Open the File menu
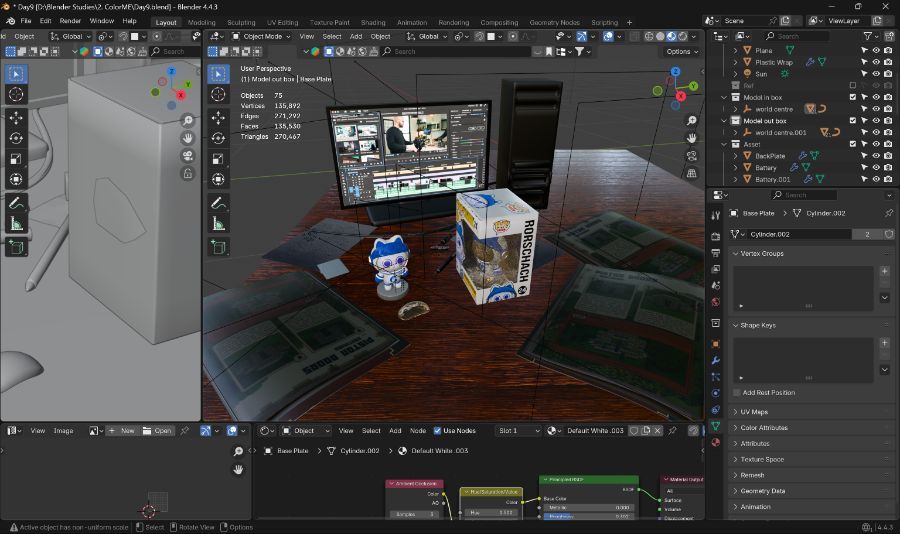Image resolution: width=900 pixels, height=534 pixels. tap(26, 21)
